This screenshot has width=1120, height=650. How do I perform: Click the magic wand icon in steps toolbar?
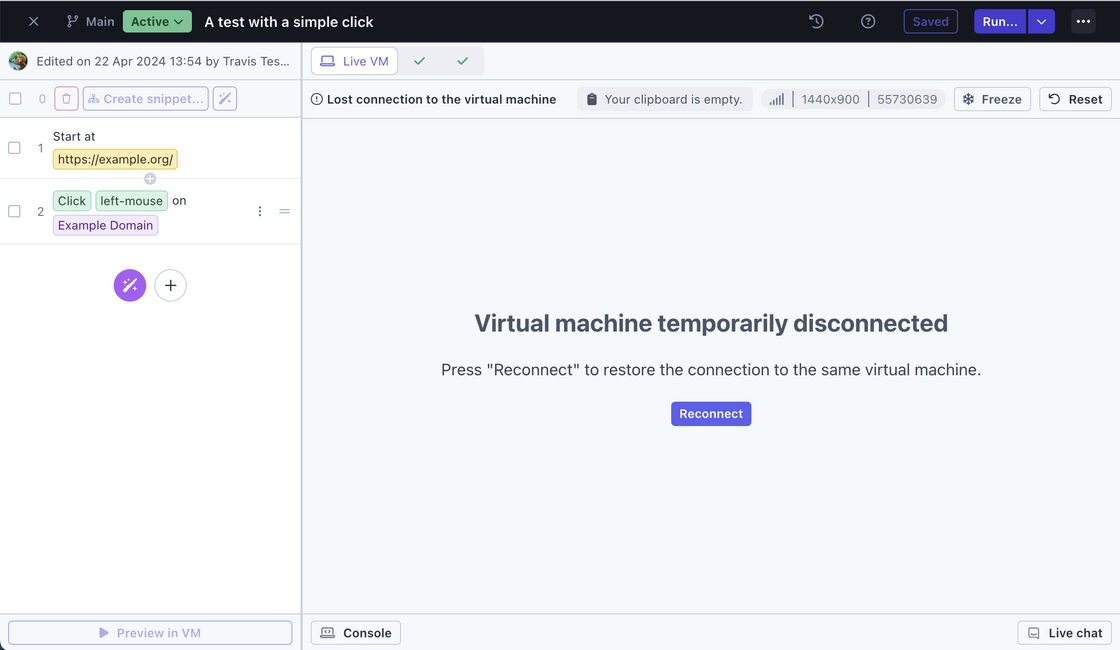pyautogui.click(x=225, y=99)
